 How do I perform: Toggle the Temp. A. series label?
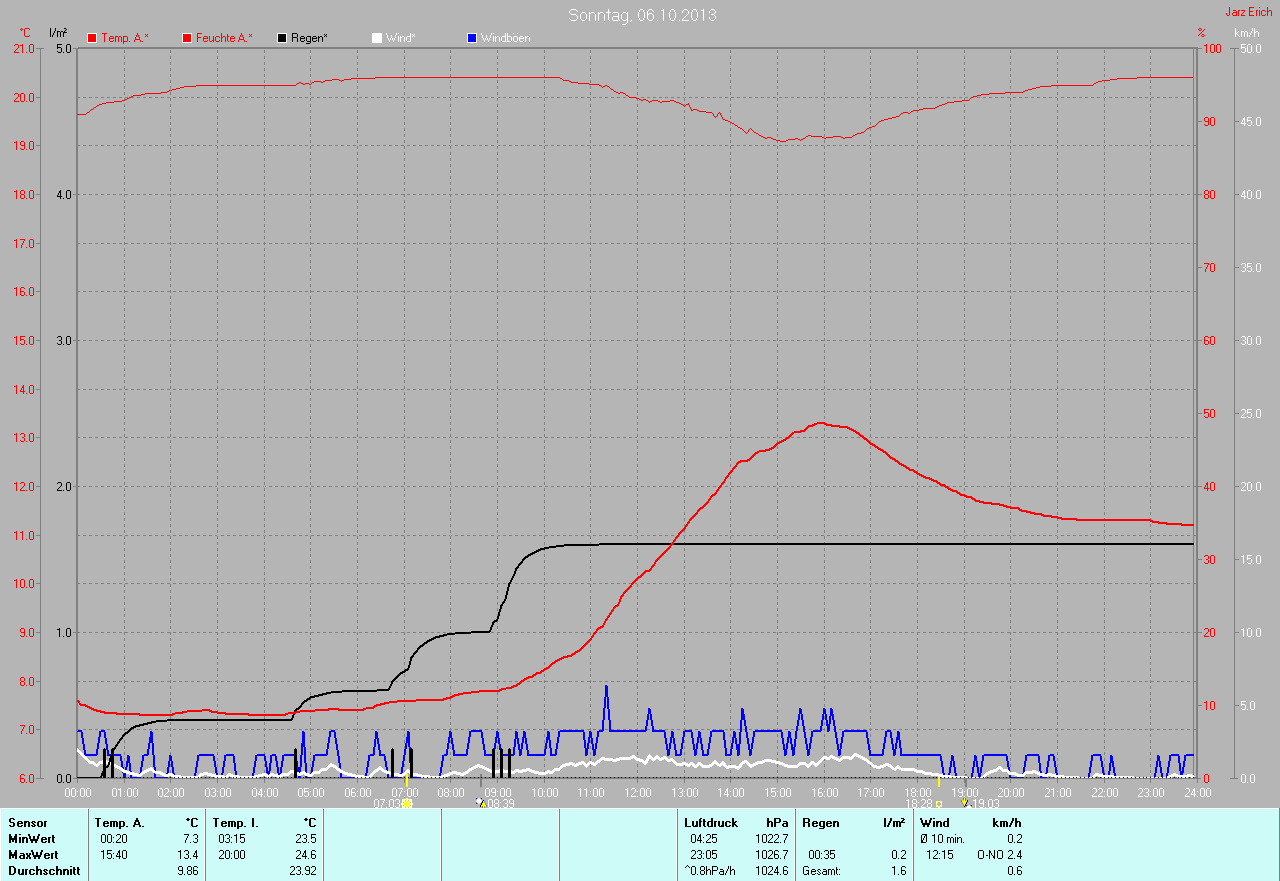click(x=124, y=38)
